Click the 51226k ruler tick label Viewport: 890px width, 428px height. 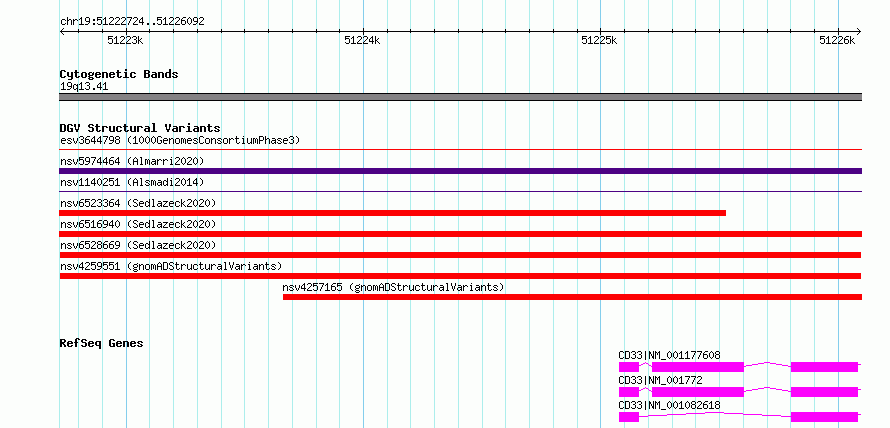pos(837,40)
